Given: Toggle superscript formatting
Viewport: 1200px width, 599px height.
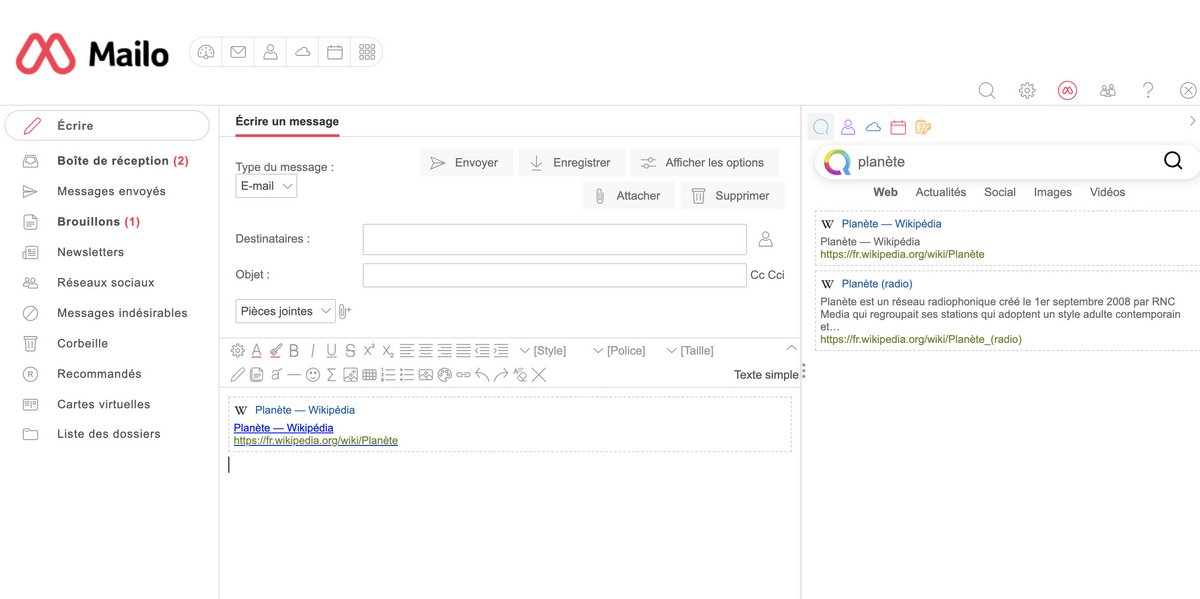Looking at the screenshot, I should coord(369,350).
